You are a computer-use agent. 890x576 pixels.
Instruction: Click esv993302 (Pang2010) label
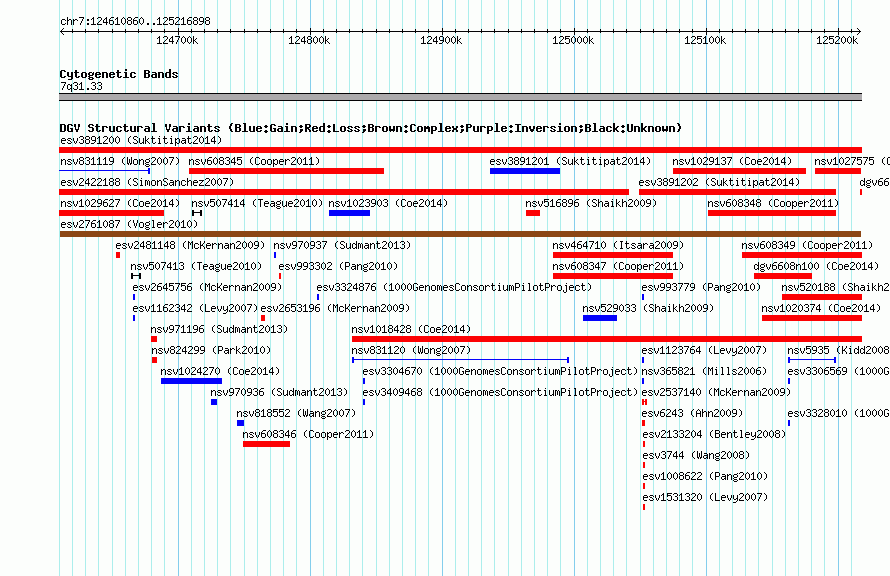[338, 266]
